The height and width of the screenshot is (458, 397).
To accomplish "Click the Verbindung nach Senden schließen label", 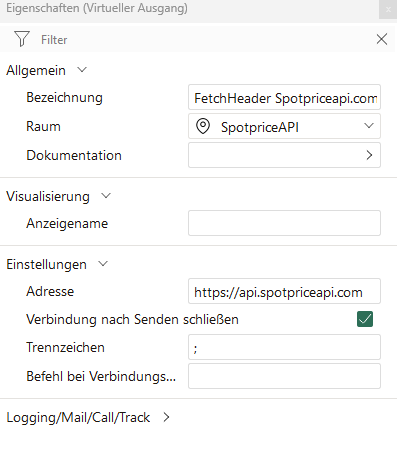I will coord(132,319).
